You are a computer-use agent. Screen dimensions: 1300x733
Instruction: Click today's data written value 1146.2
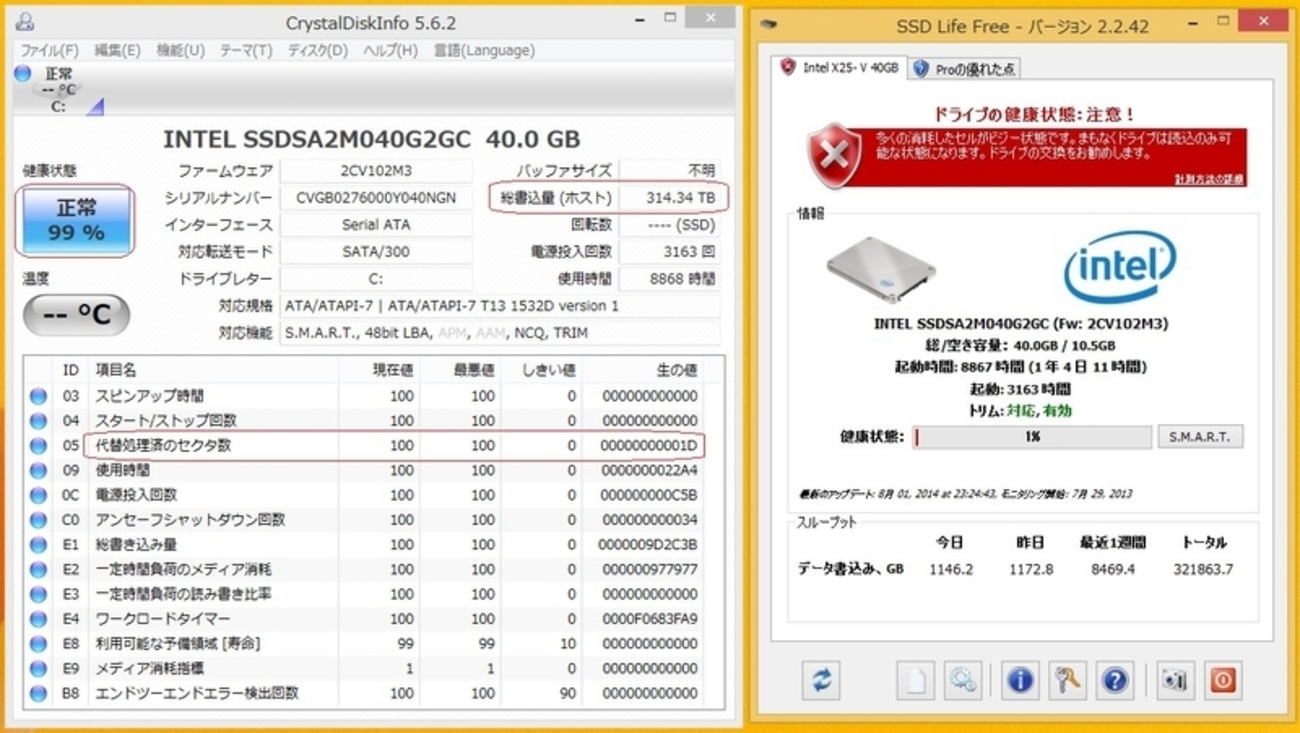coord(949,569)
